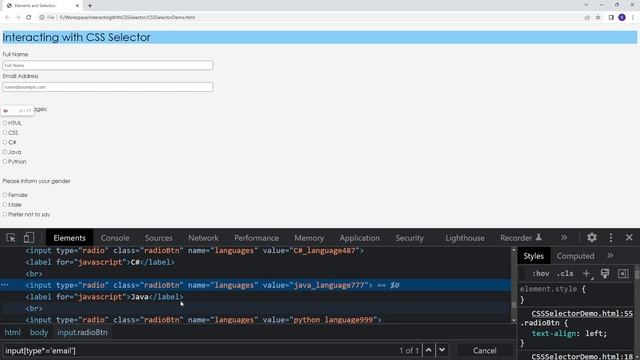Select the Styles tab

click(x=533, y=256)
